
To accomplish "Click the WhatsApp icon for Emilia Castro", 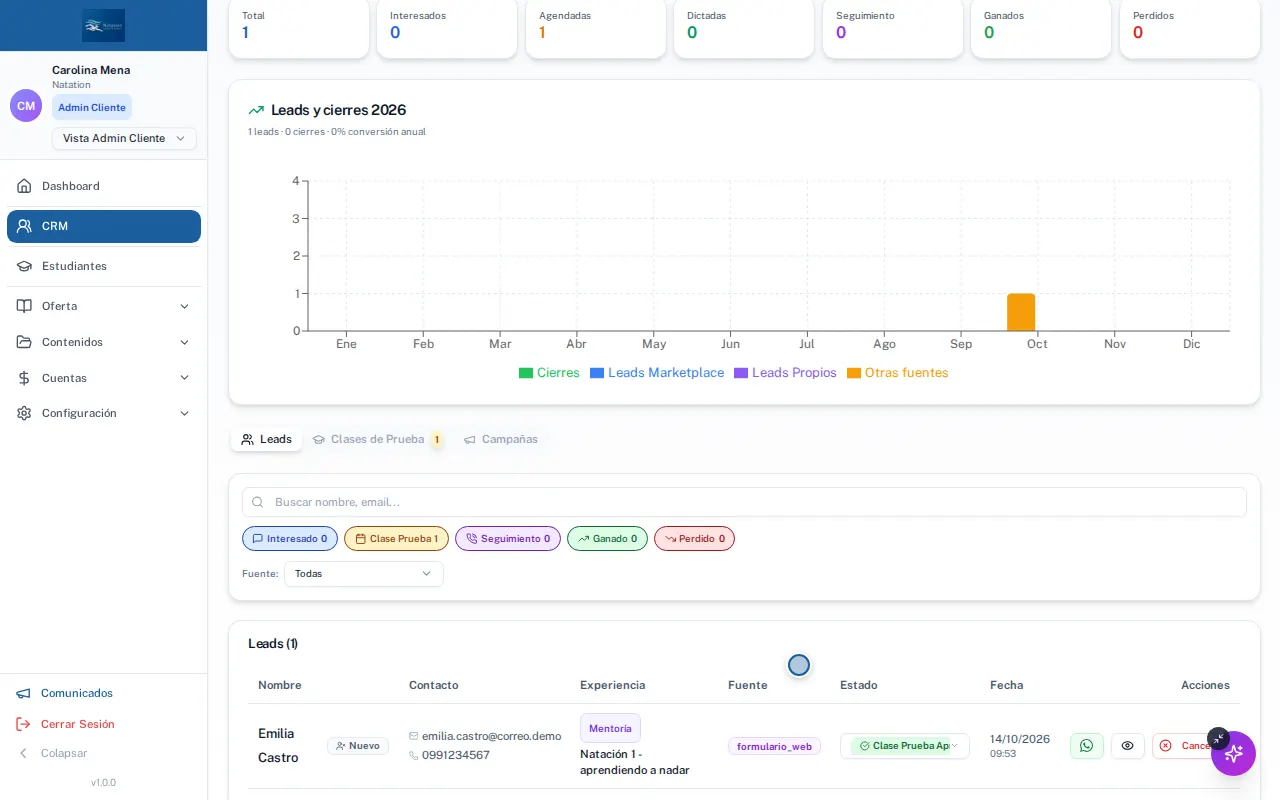I will coord(1087,746).
